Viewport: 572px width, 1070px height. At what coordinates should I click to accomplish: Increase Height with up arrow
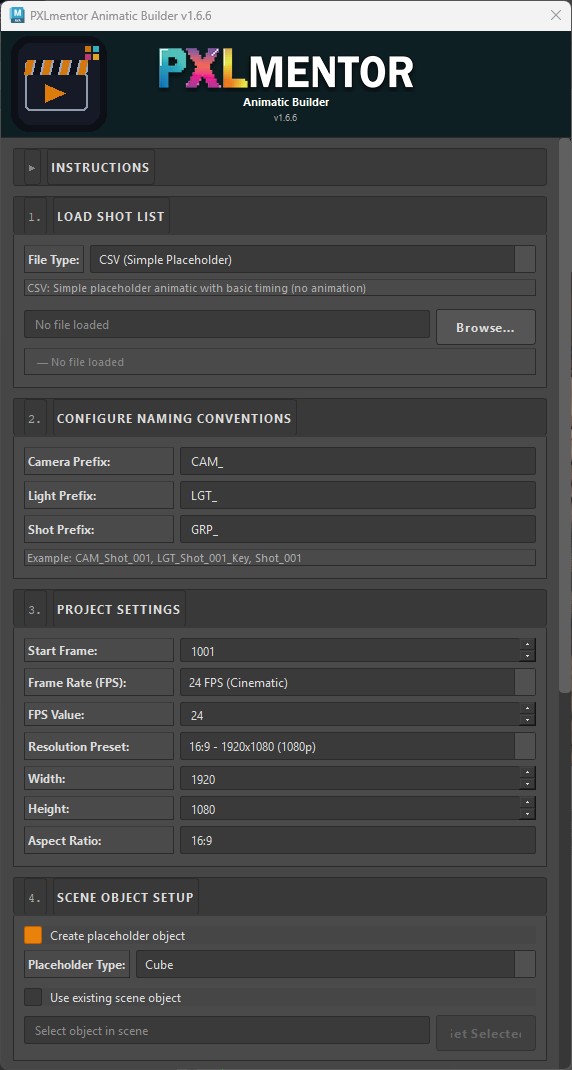pos(527,802)
